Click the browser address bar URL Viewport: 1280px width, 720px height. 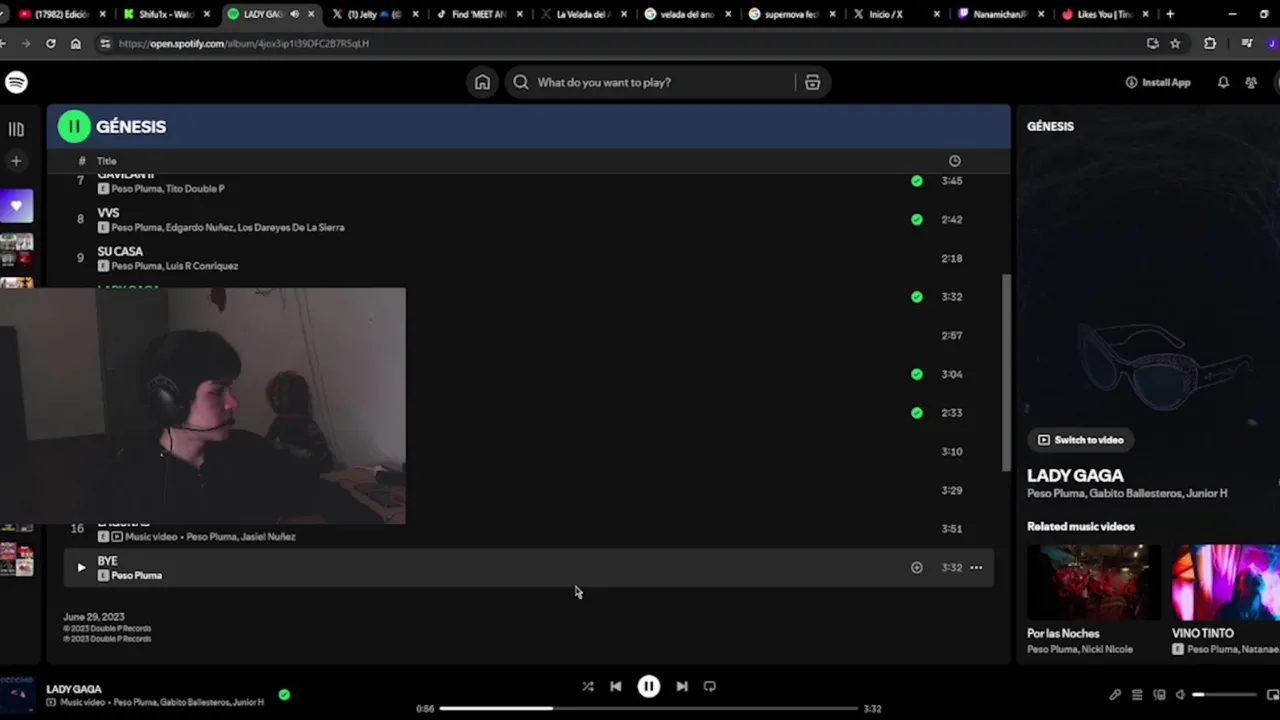[x=244, y=44]
